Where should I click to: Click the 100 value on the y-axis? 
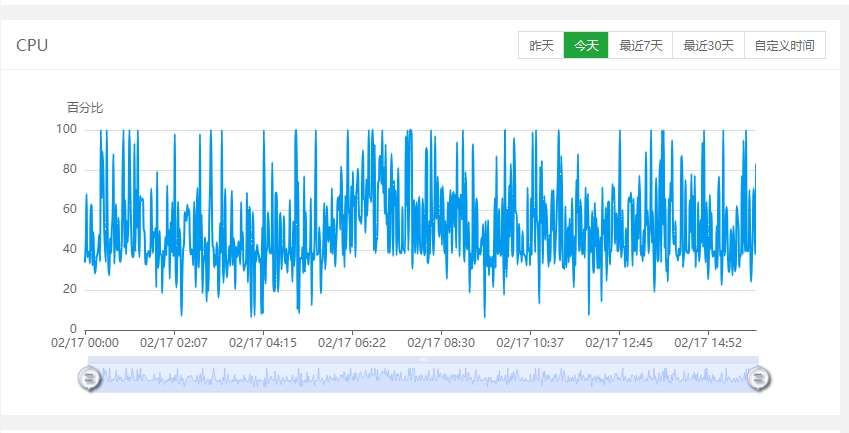[x=67, y=129]
